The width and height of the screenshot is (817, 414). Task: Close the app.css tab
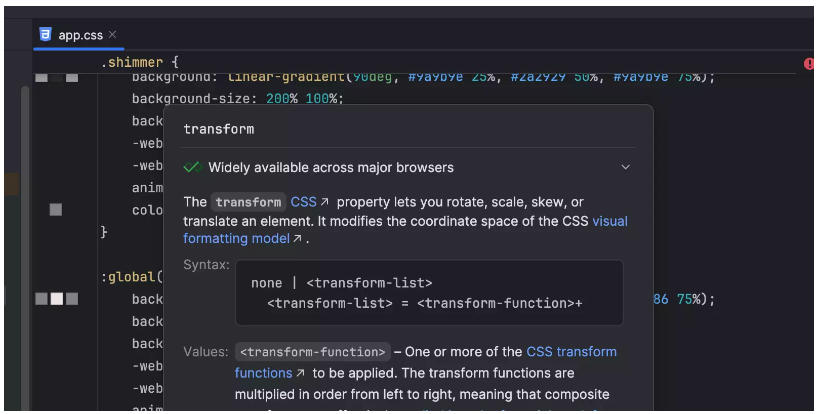(x=113, y=34)
